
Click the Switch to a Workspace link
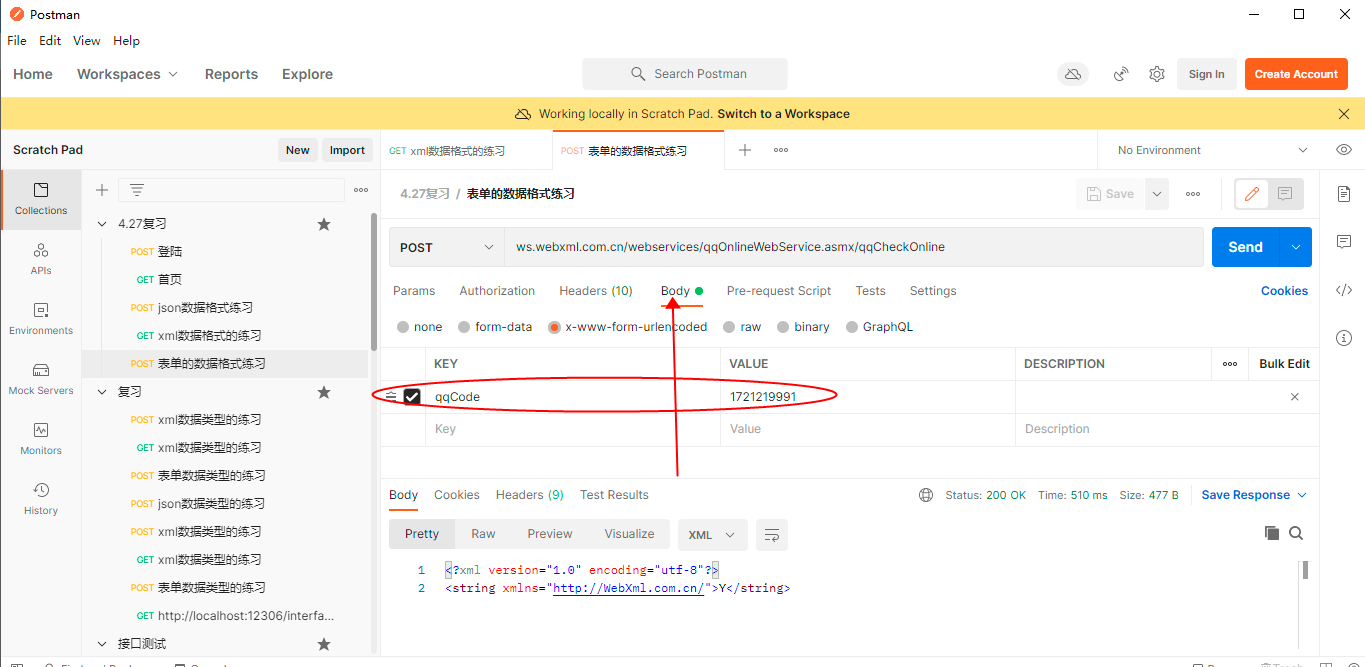(x=783, y=114)
